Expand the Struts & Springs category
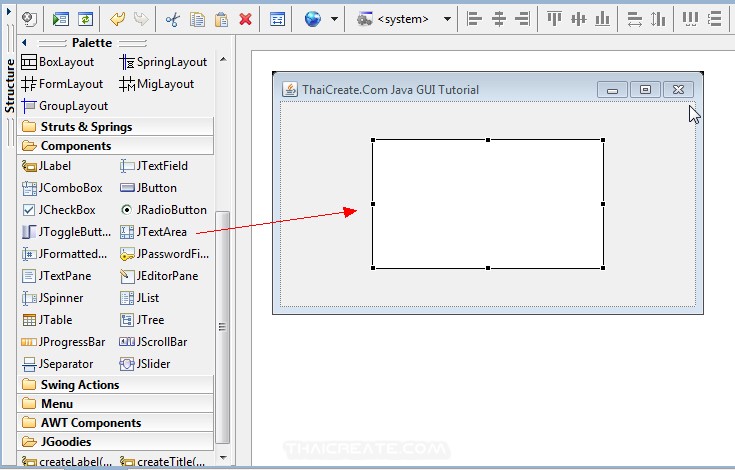 [x=115, y=127]
